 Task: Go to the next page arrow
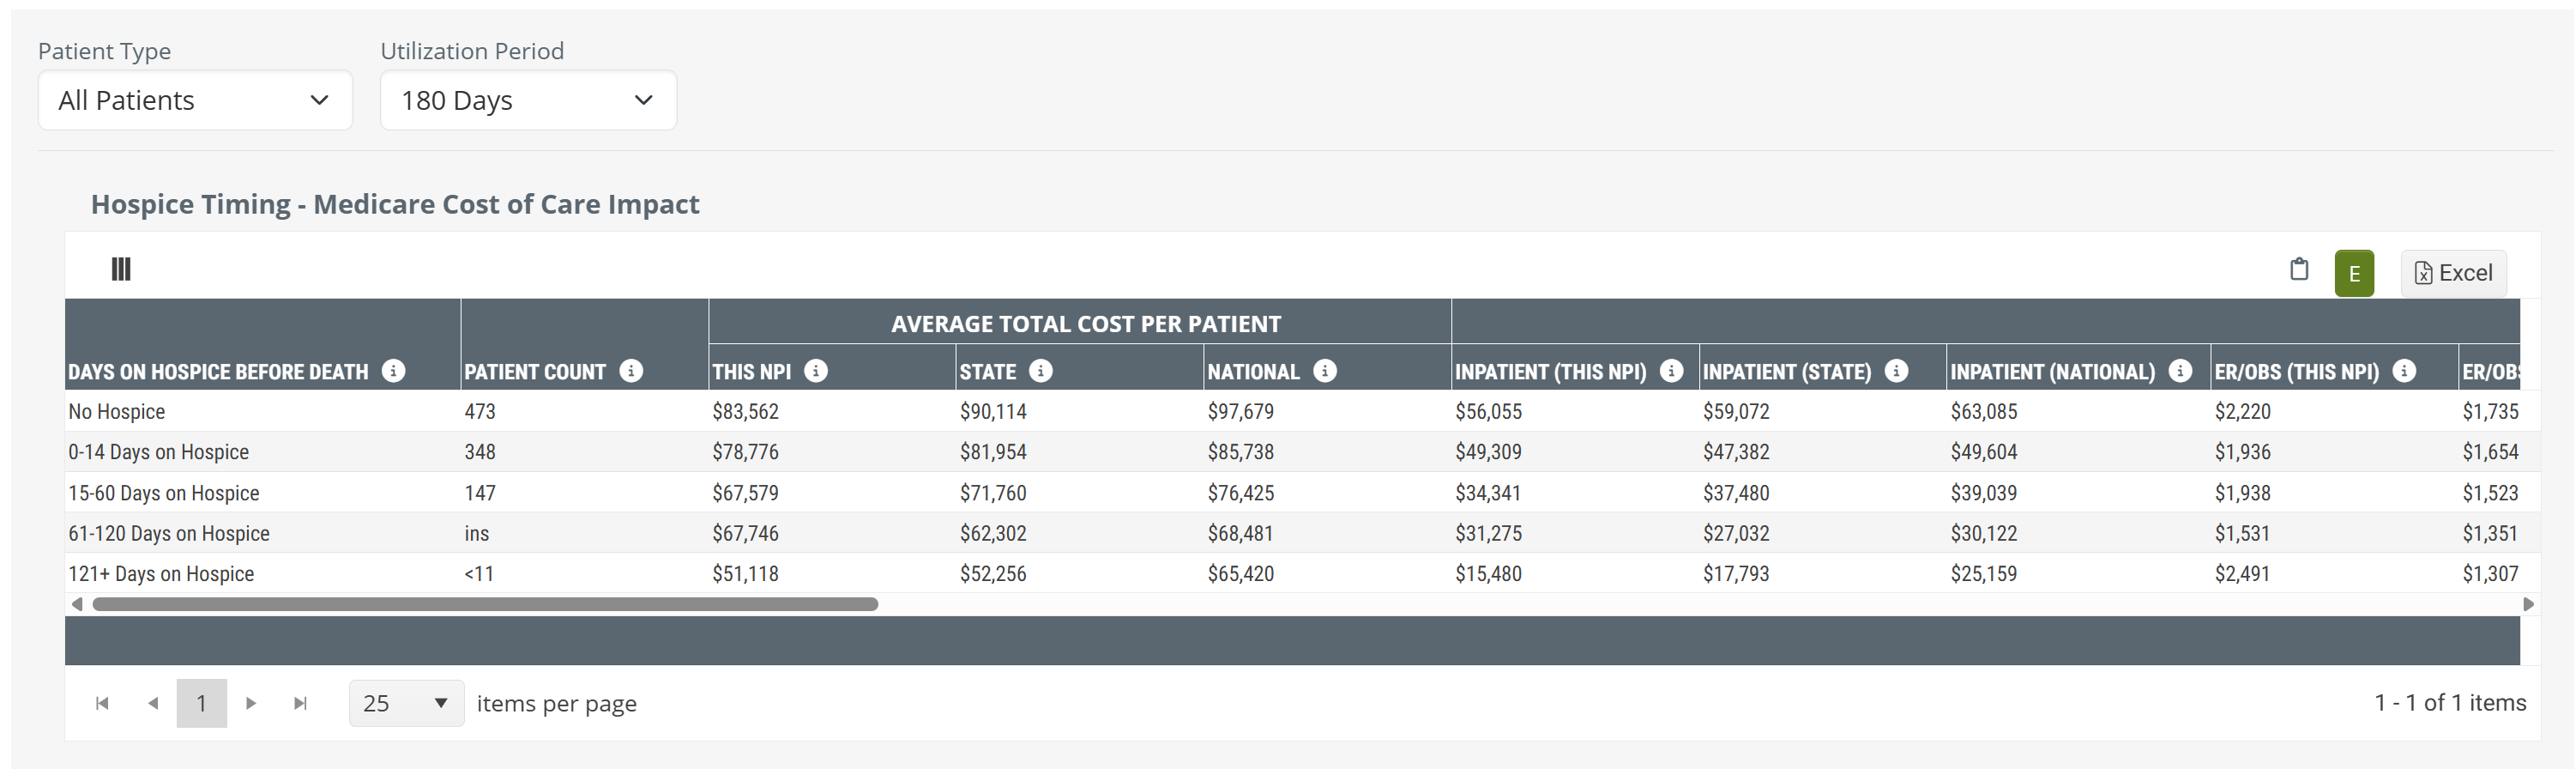[x=251, y=703]
